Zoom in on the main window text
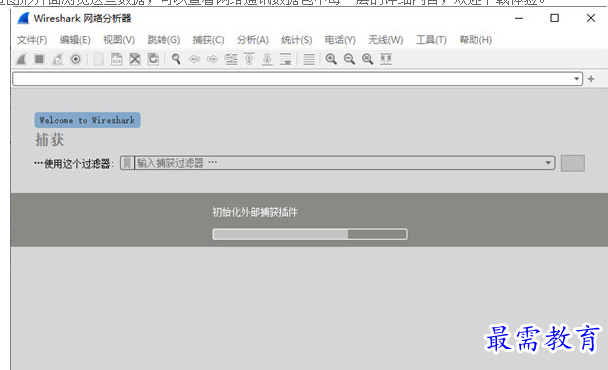This screenshot has width=608, height=370. tap(331, 59)
